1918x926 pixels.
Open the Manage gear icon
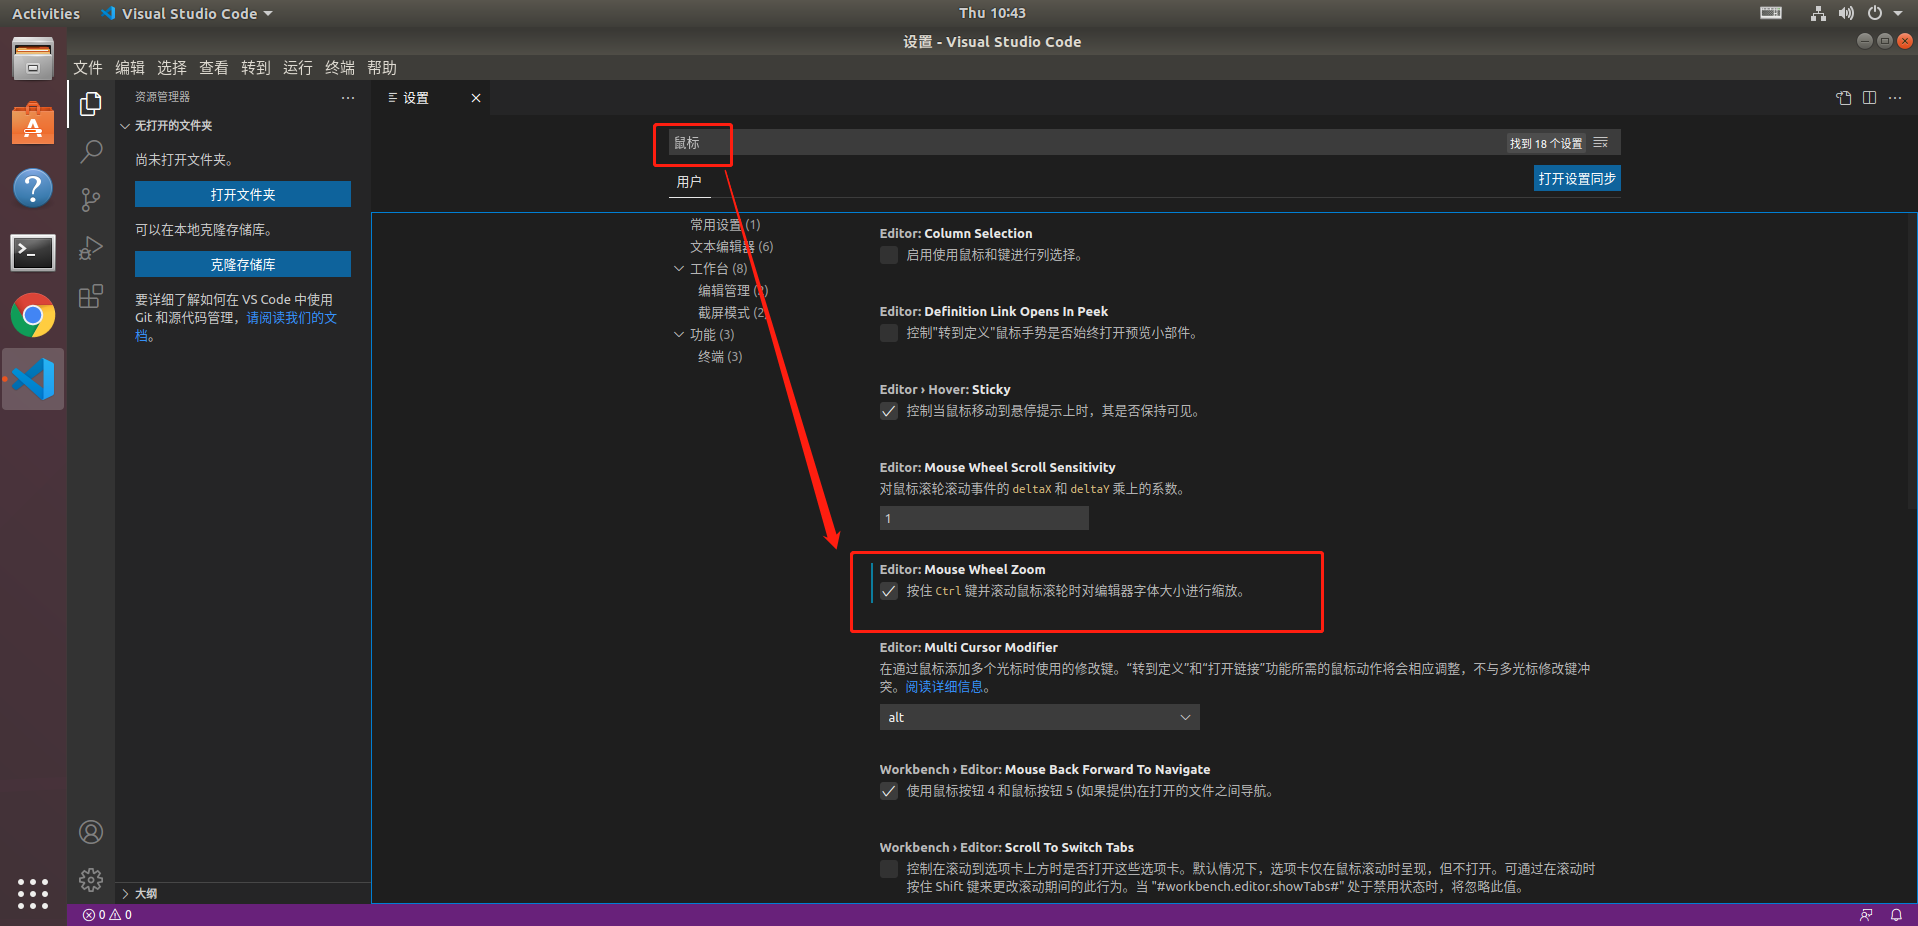pos(91,880)
